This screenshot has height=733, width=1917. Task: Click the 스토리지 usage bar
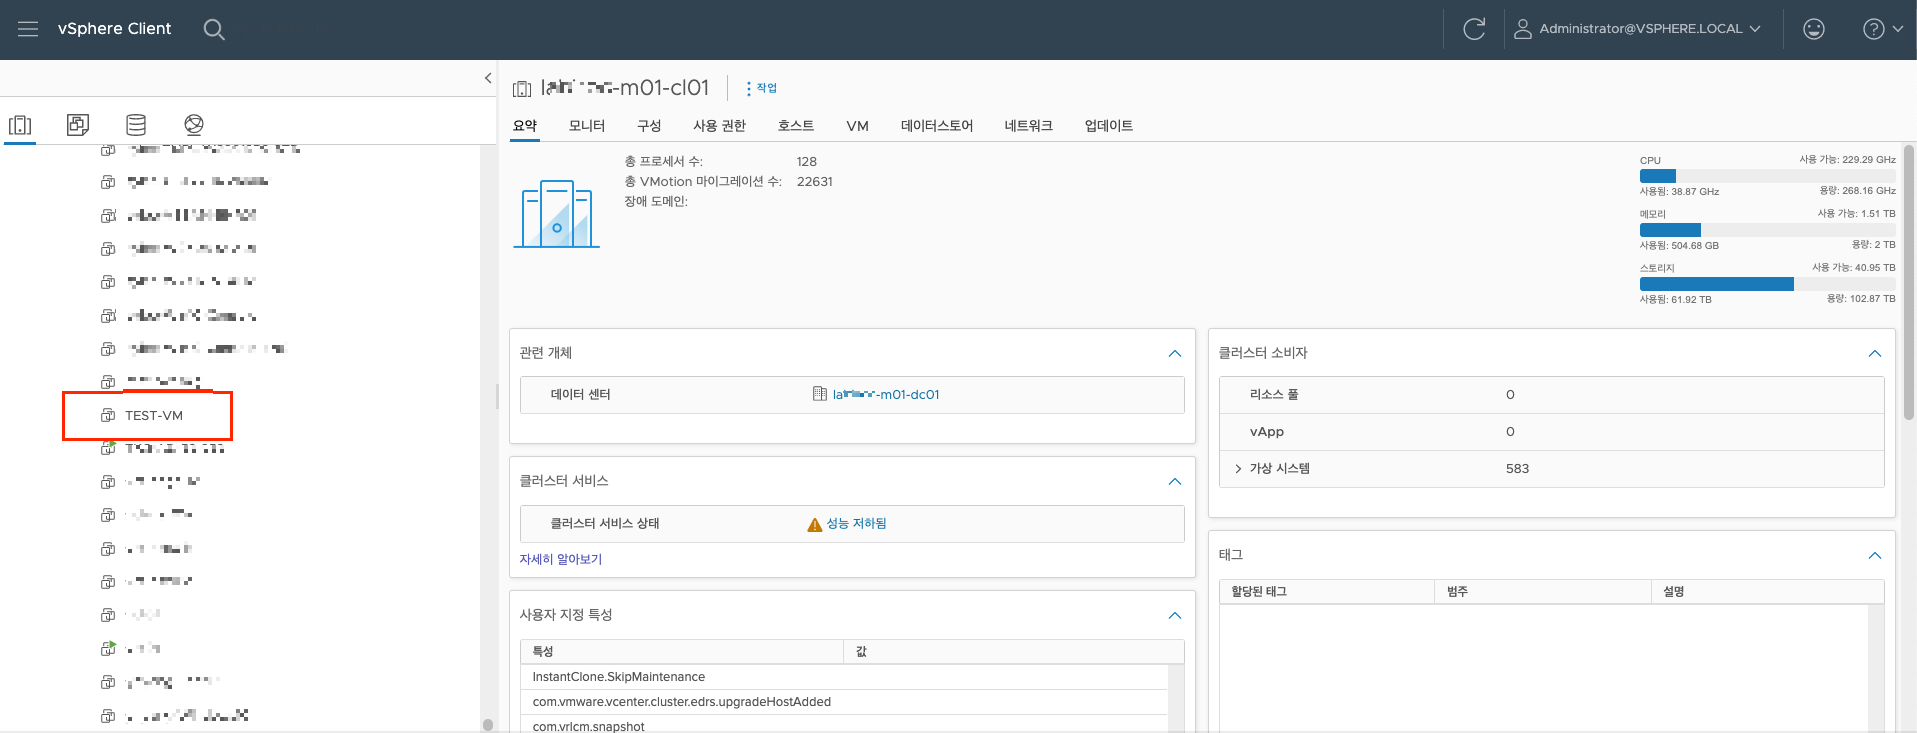tap(1767, 284)
